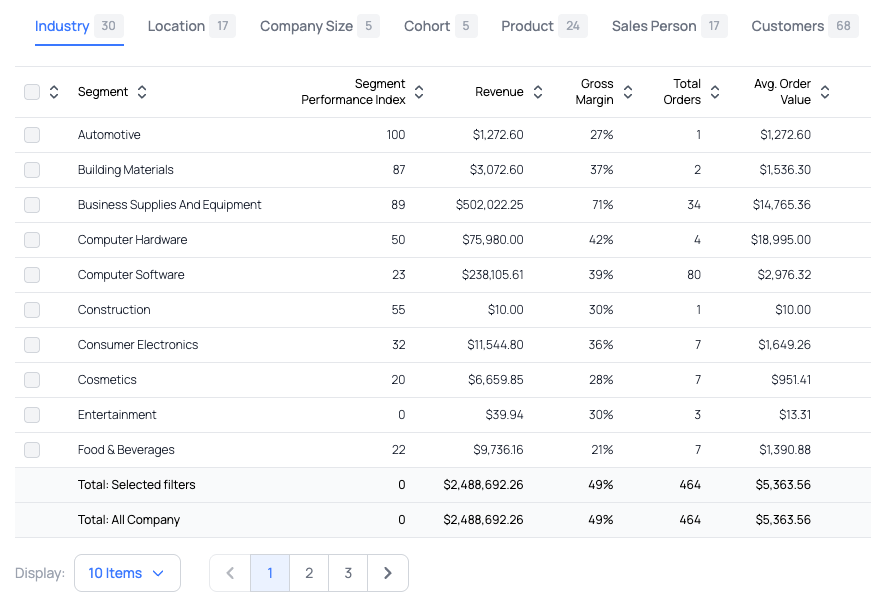
Task: Sort by Avg. Order Value arrows
Action: pyautogui.click(x=825, y=92)
